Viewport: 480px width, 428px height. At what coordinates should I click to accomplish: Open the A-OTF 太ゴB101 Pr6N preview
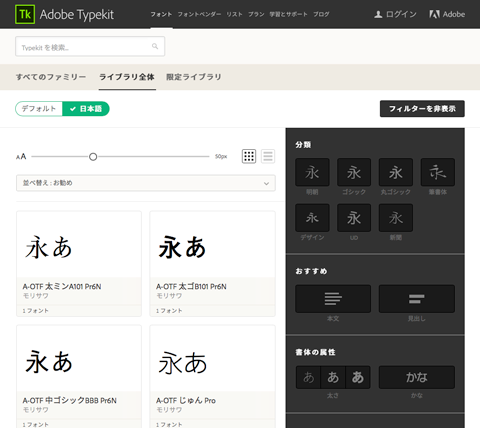(x=212, y=244)
